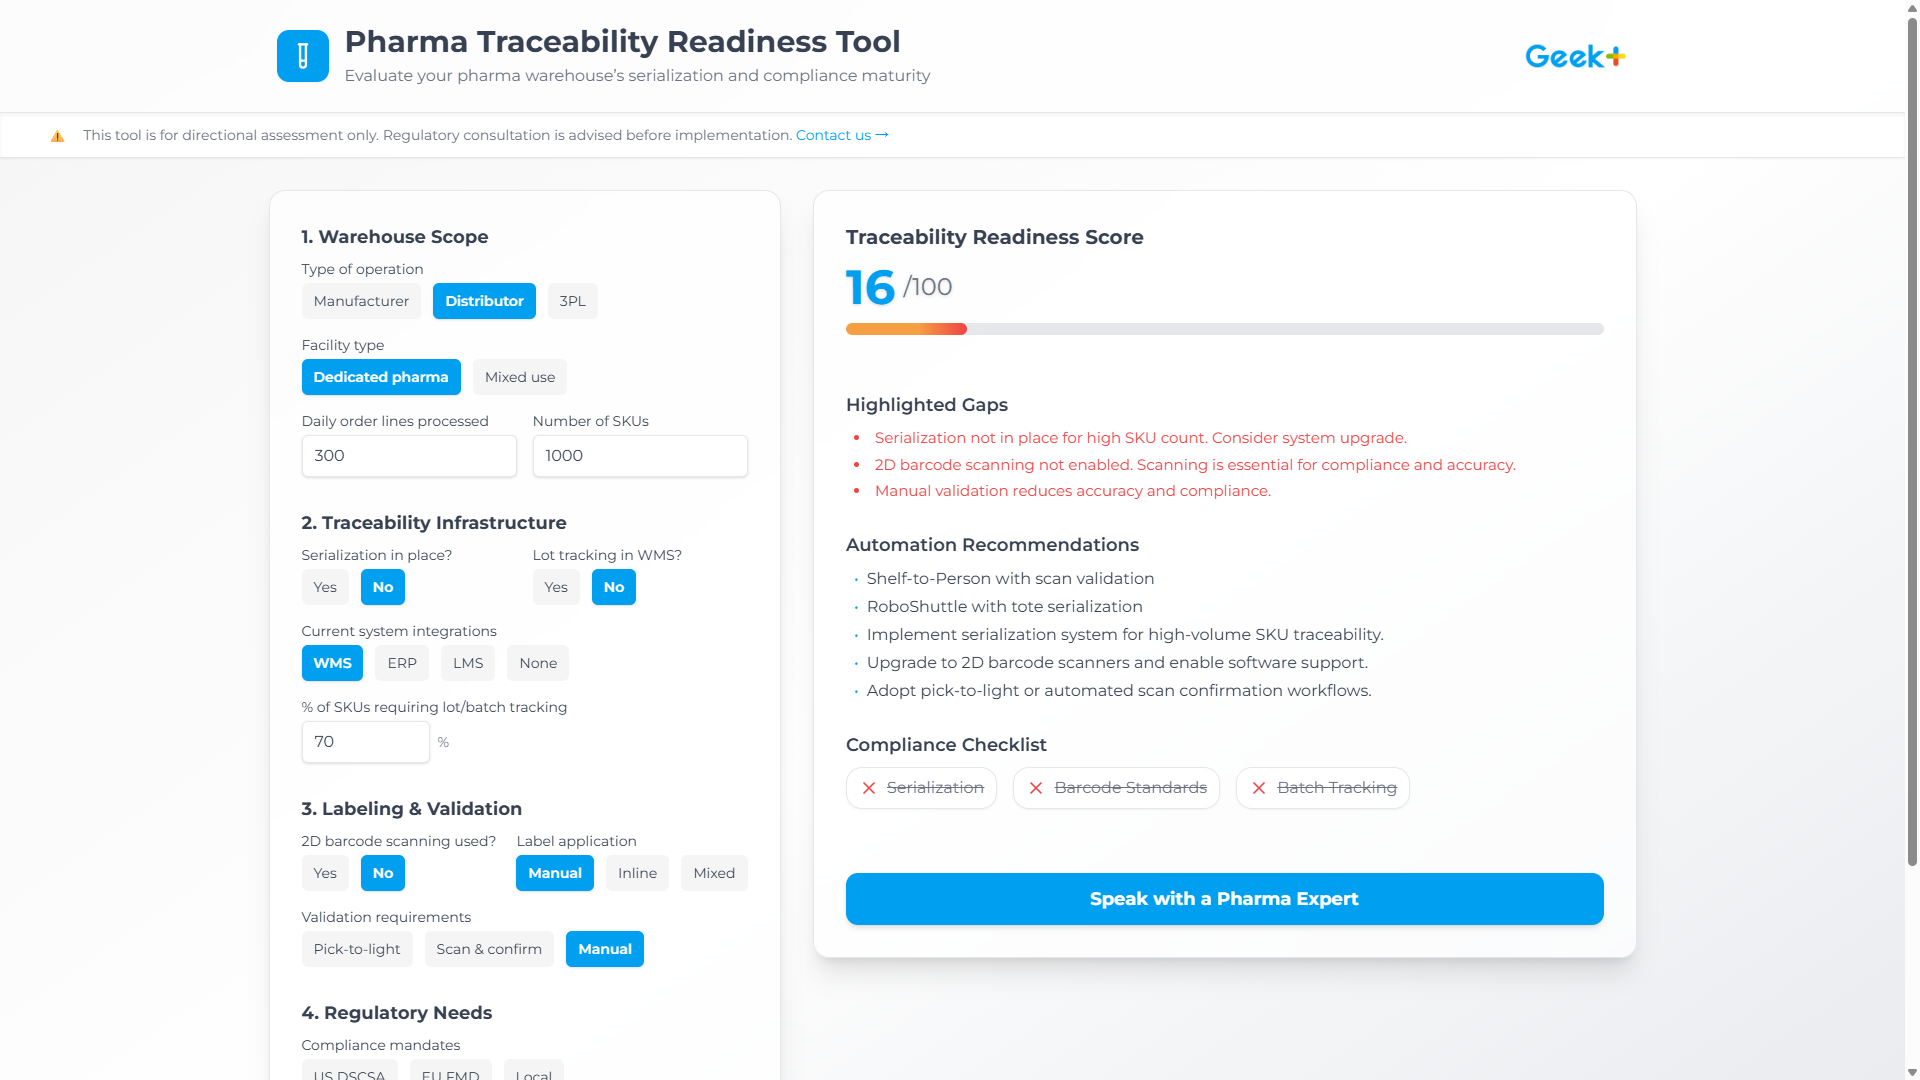Click the scrollbar down arrow
Viewport: 1920px width, 1080px height.
(1911, 1070)
